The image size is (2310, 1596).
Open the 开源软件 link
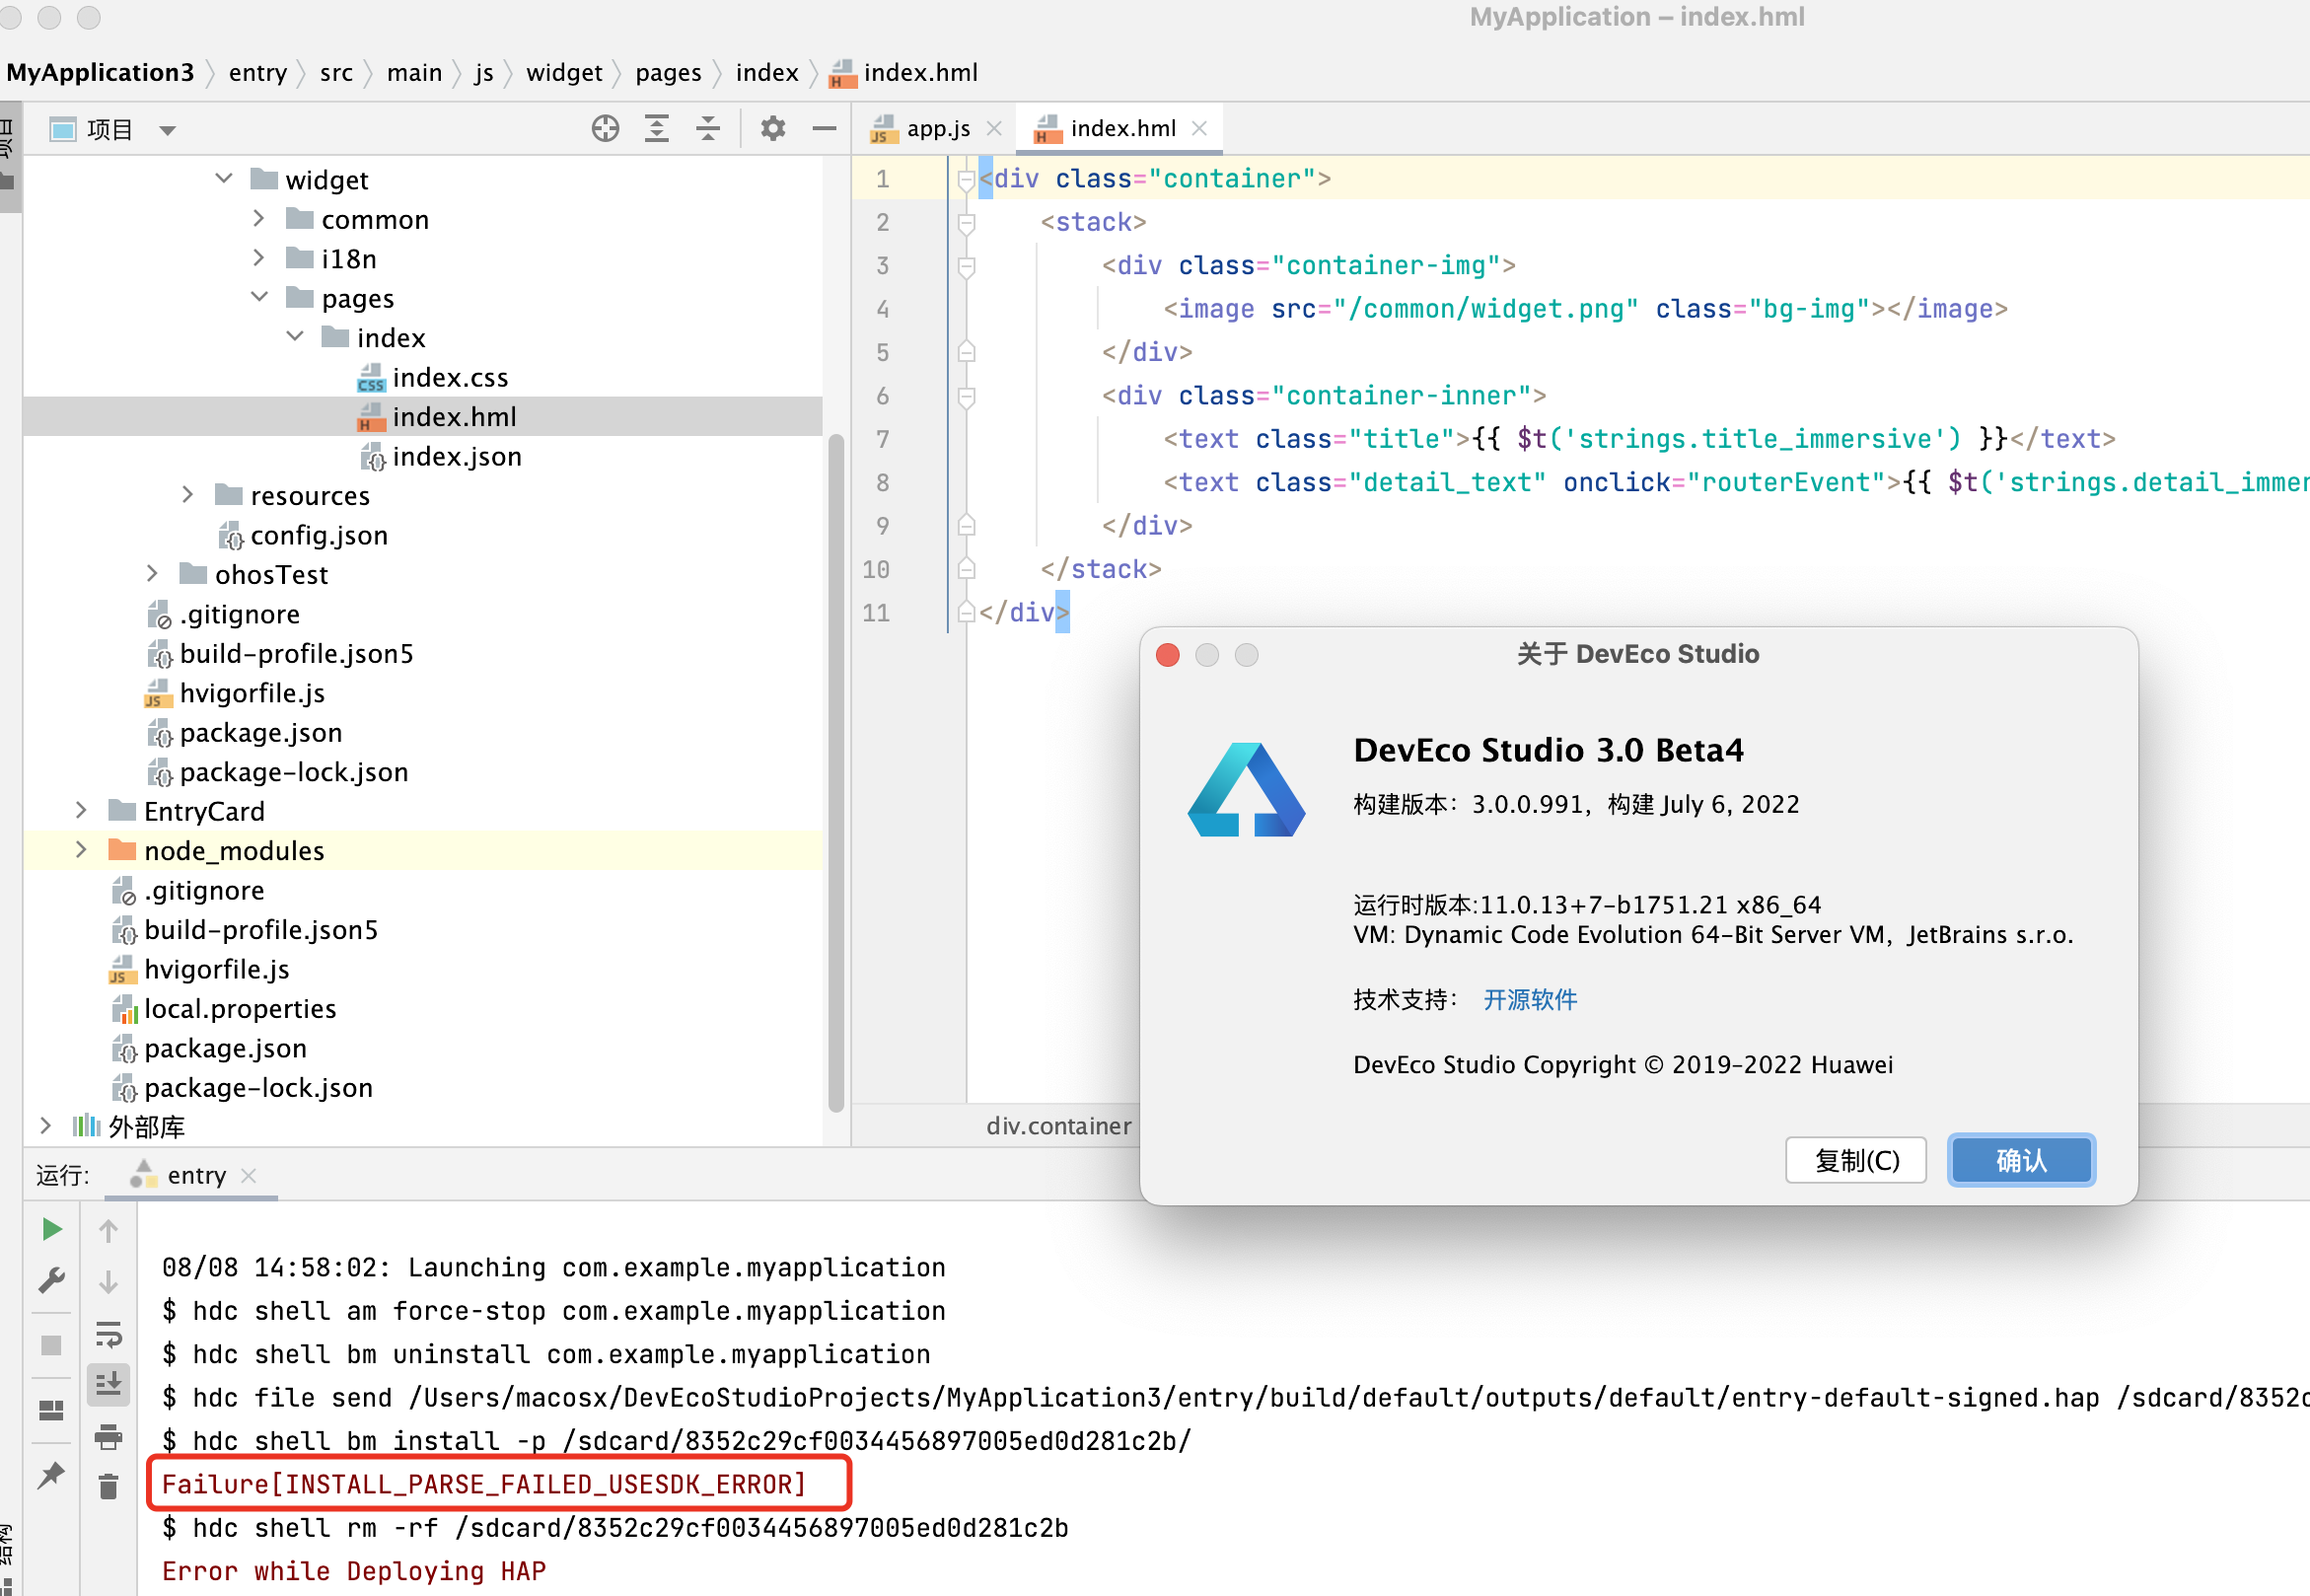point(1529,999)
